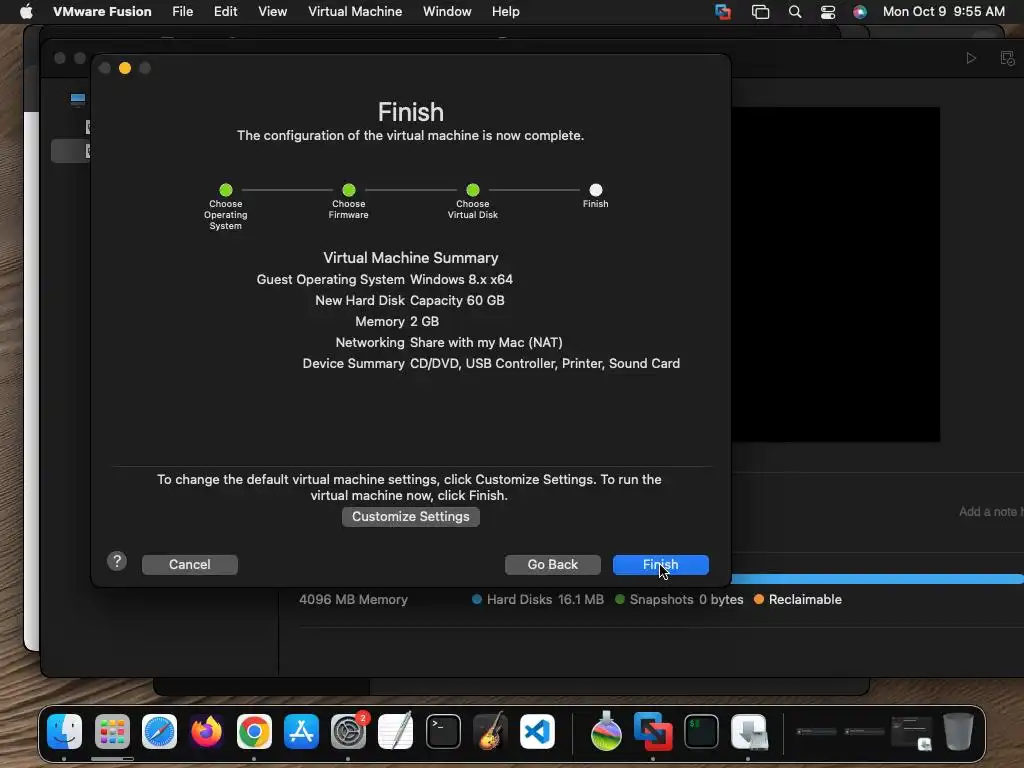Open VMware Fusion from the Dock
This screenshot has width=1024, height=768.
pyautogui.click(x=653, y=731)
